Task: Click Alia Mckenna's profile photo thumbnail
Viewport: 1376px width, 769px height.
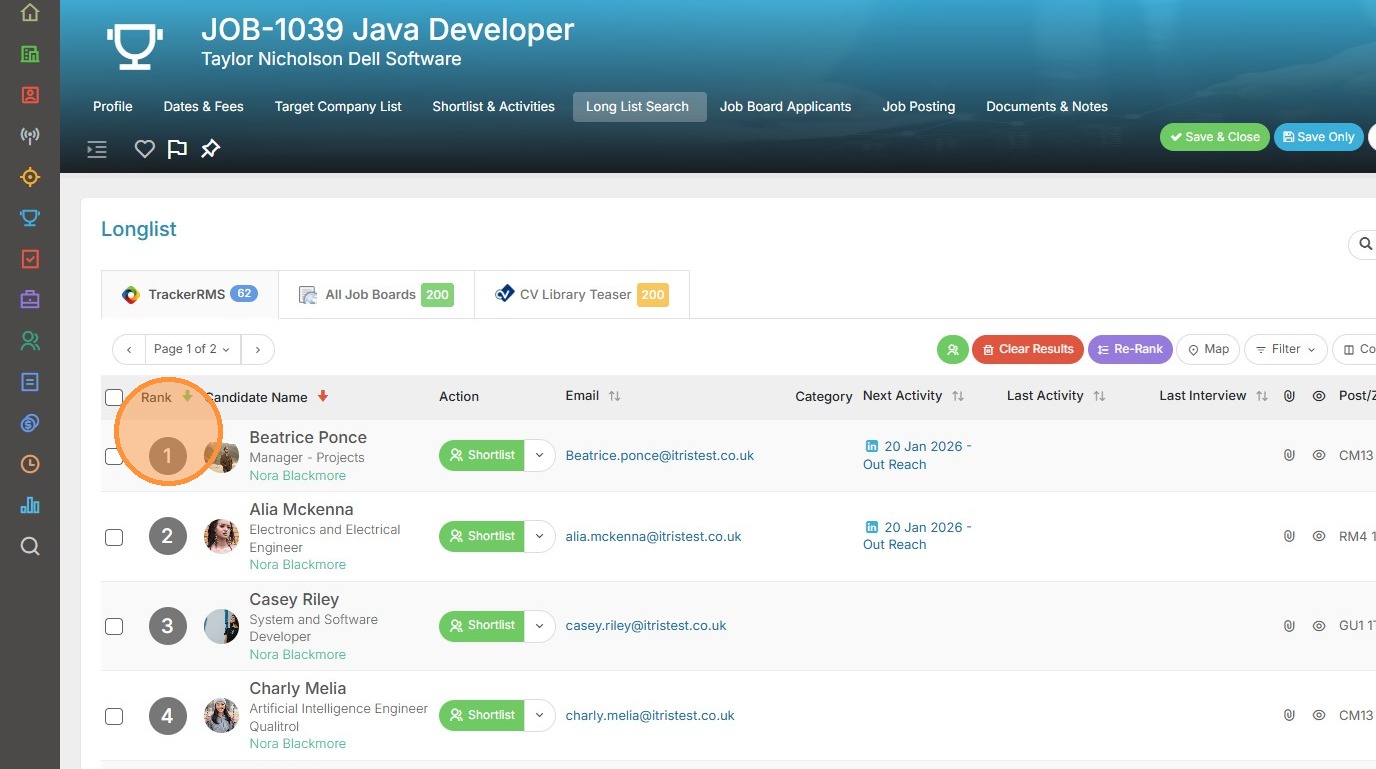Action: 221,536
